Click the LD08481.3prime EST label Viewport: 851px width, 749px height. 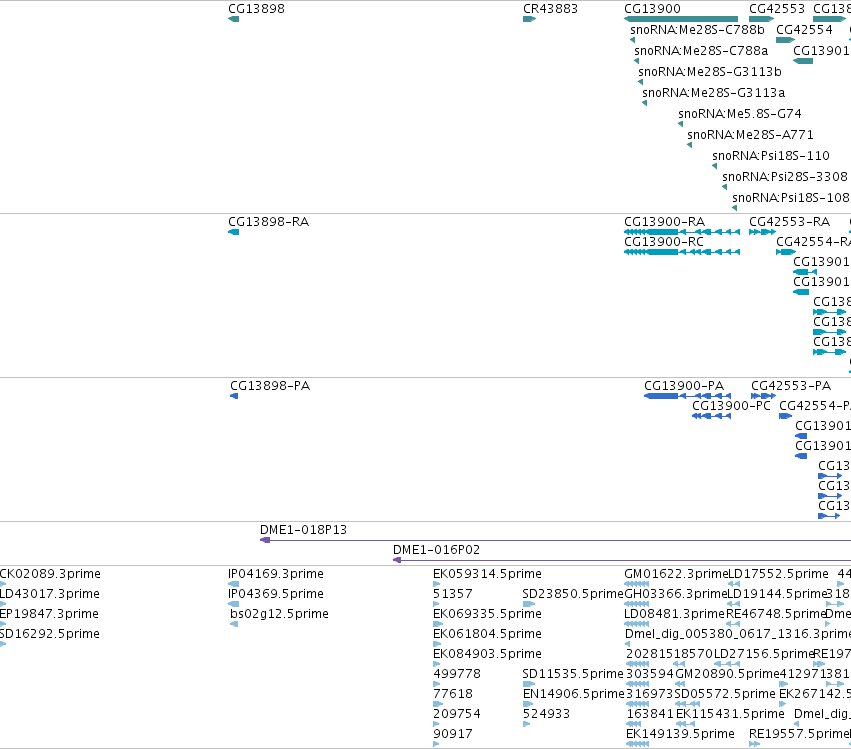click(675, 614)
